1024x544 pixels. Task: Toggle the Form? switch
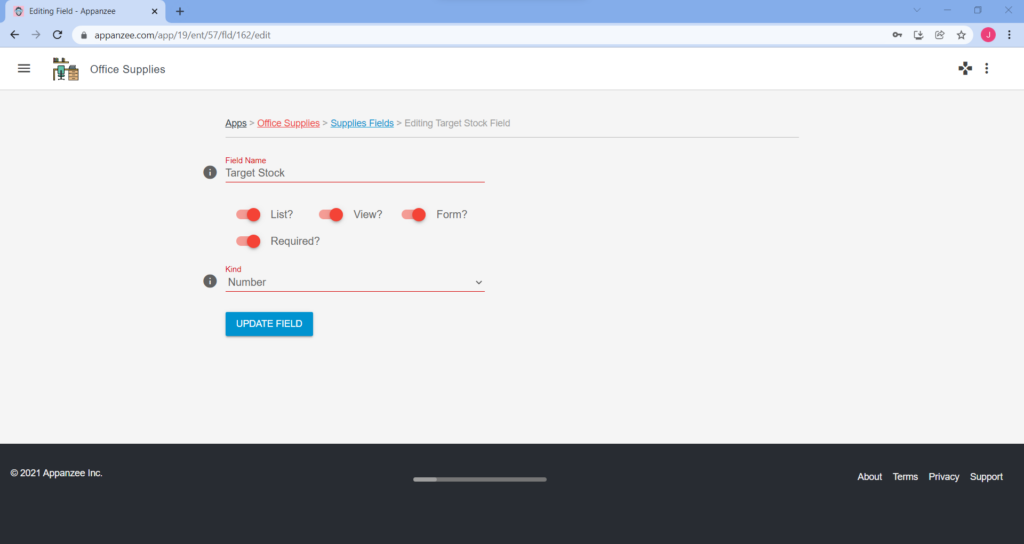coord(414,214)
